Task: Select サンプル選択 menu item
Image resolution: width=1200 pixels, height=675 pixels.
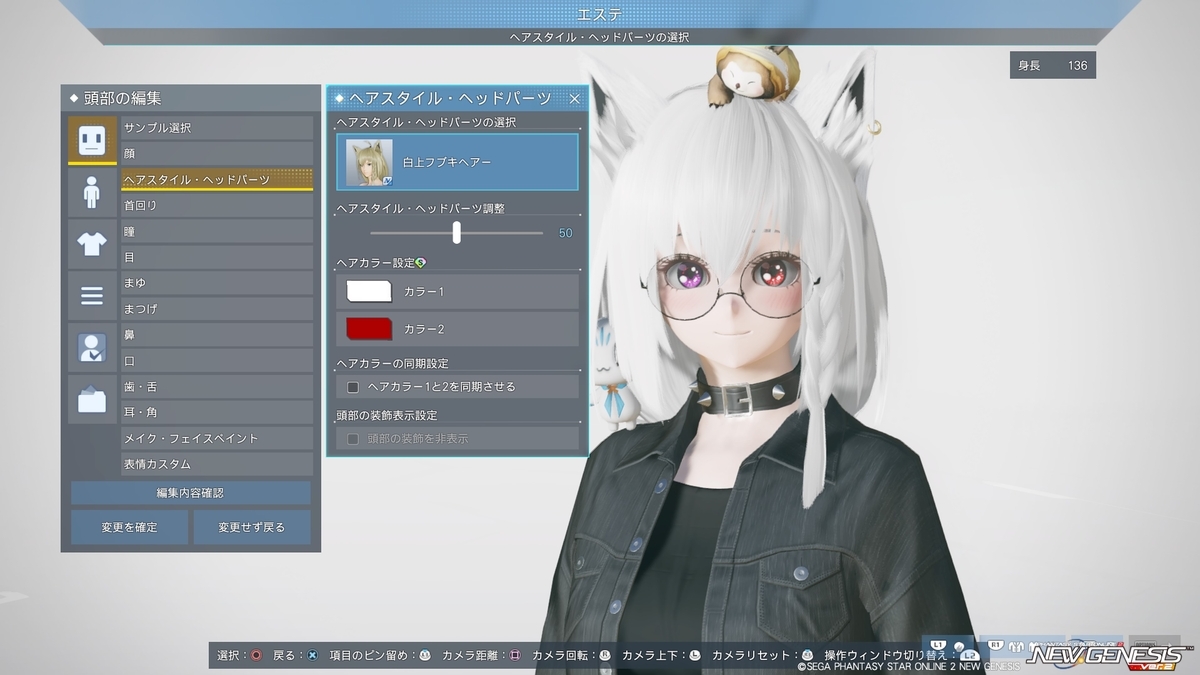Action: click(x=217, y=128)
